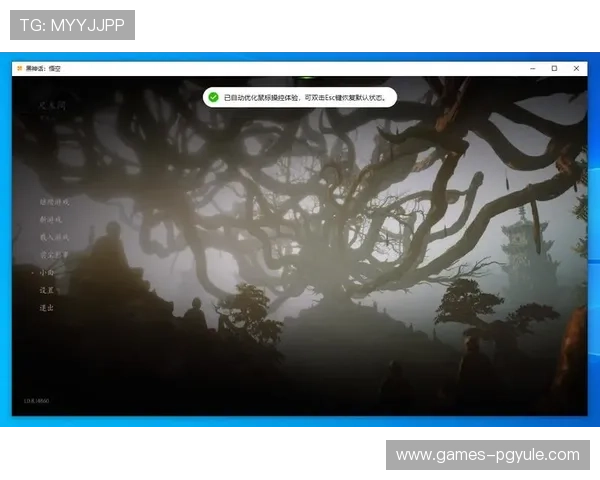600x480 pixels.
Task: Open the www.games-pgyule.com link
Action: click(487, 455)
